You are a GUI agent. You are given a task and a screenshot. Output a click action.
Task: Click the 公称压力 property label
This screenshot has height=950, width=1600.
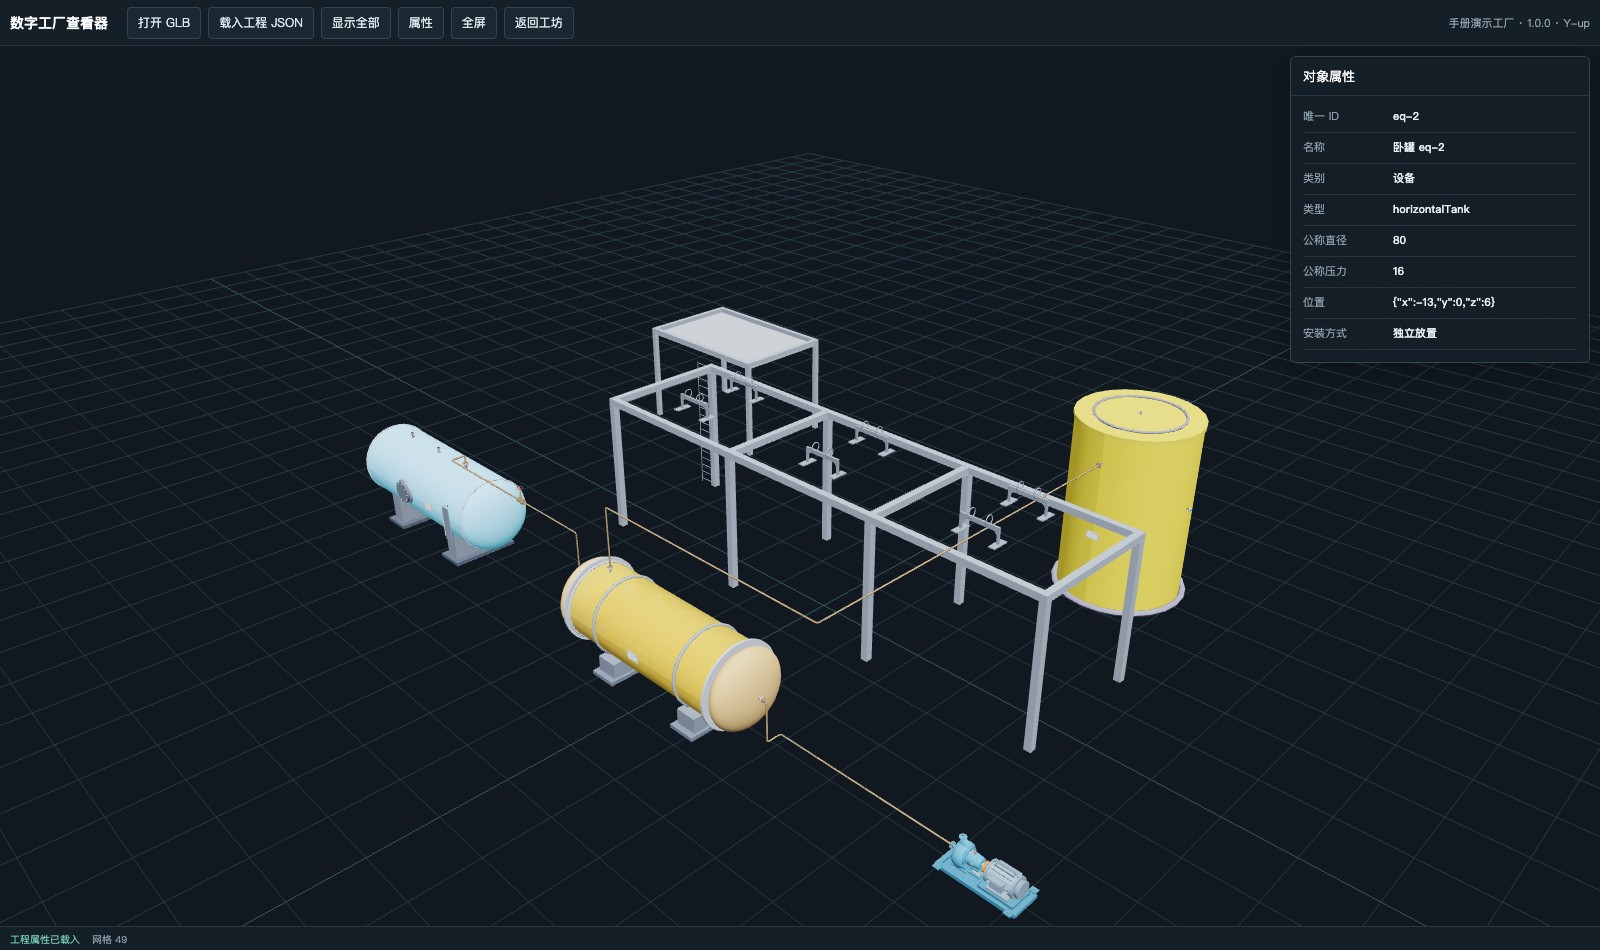pyautogui.click(x=1325, y=272)
